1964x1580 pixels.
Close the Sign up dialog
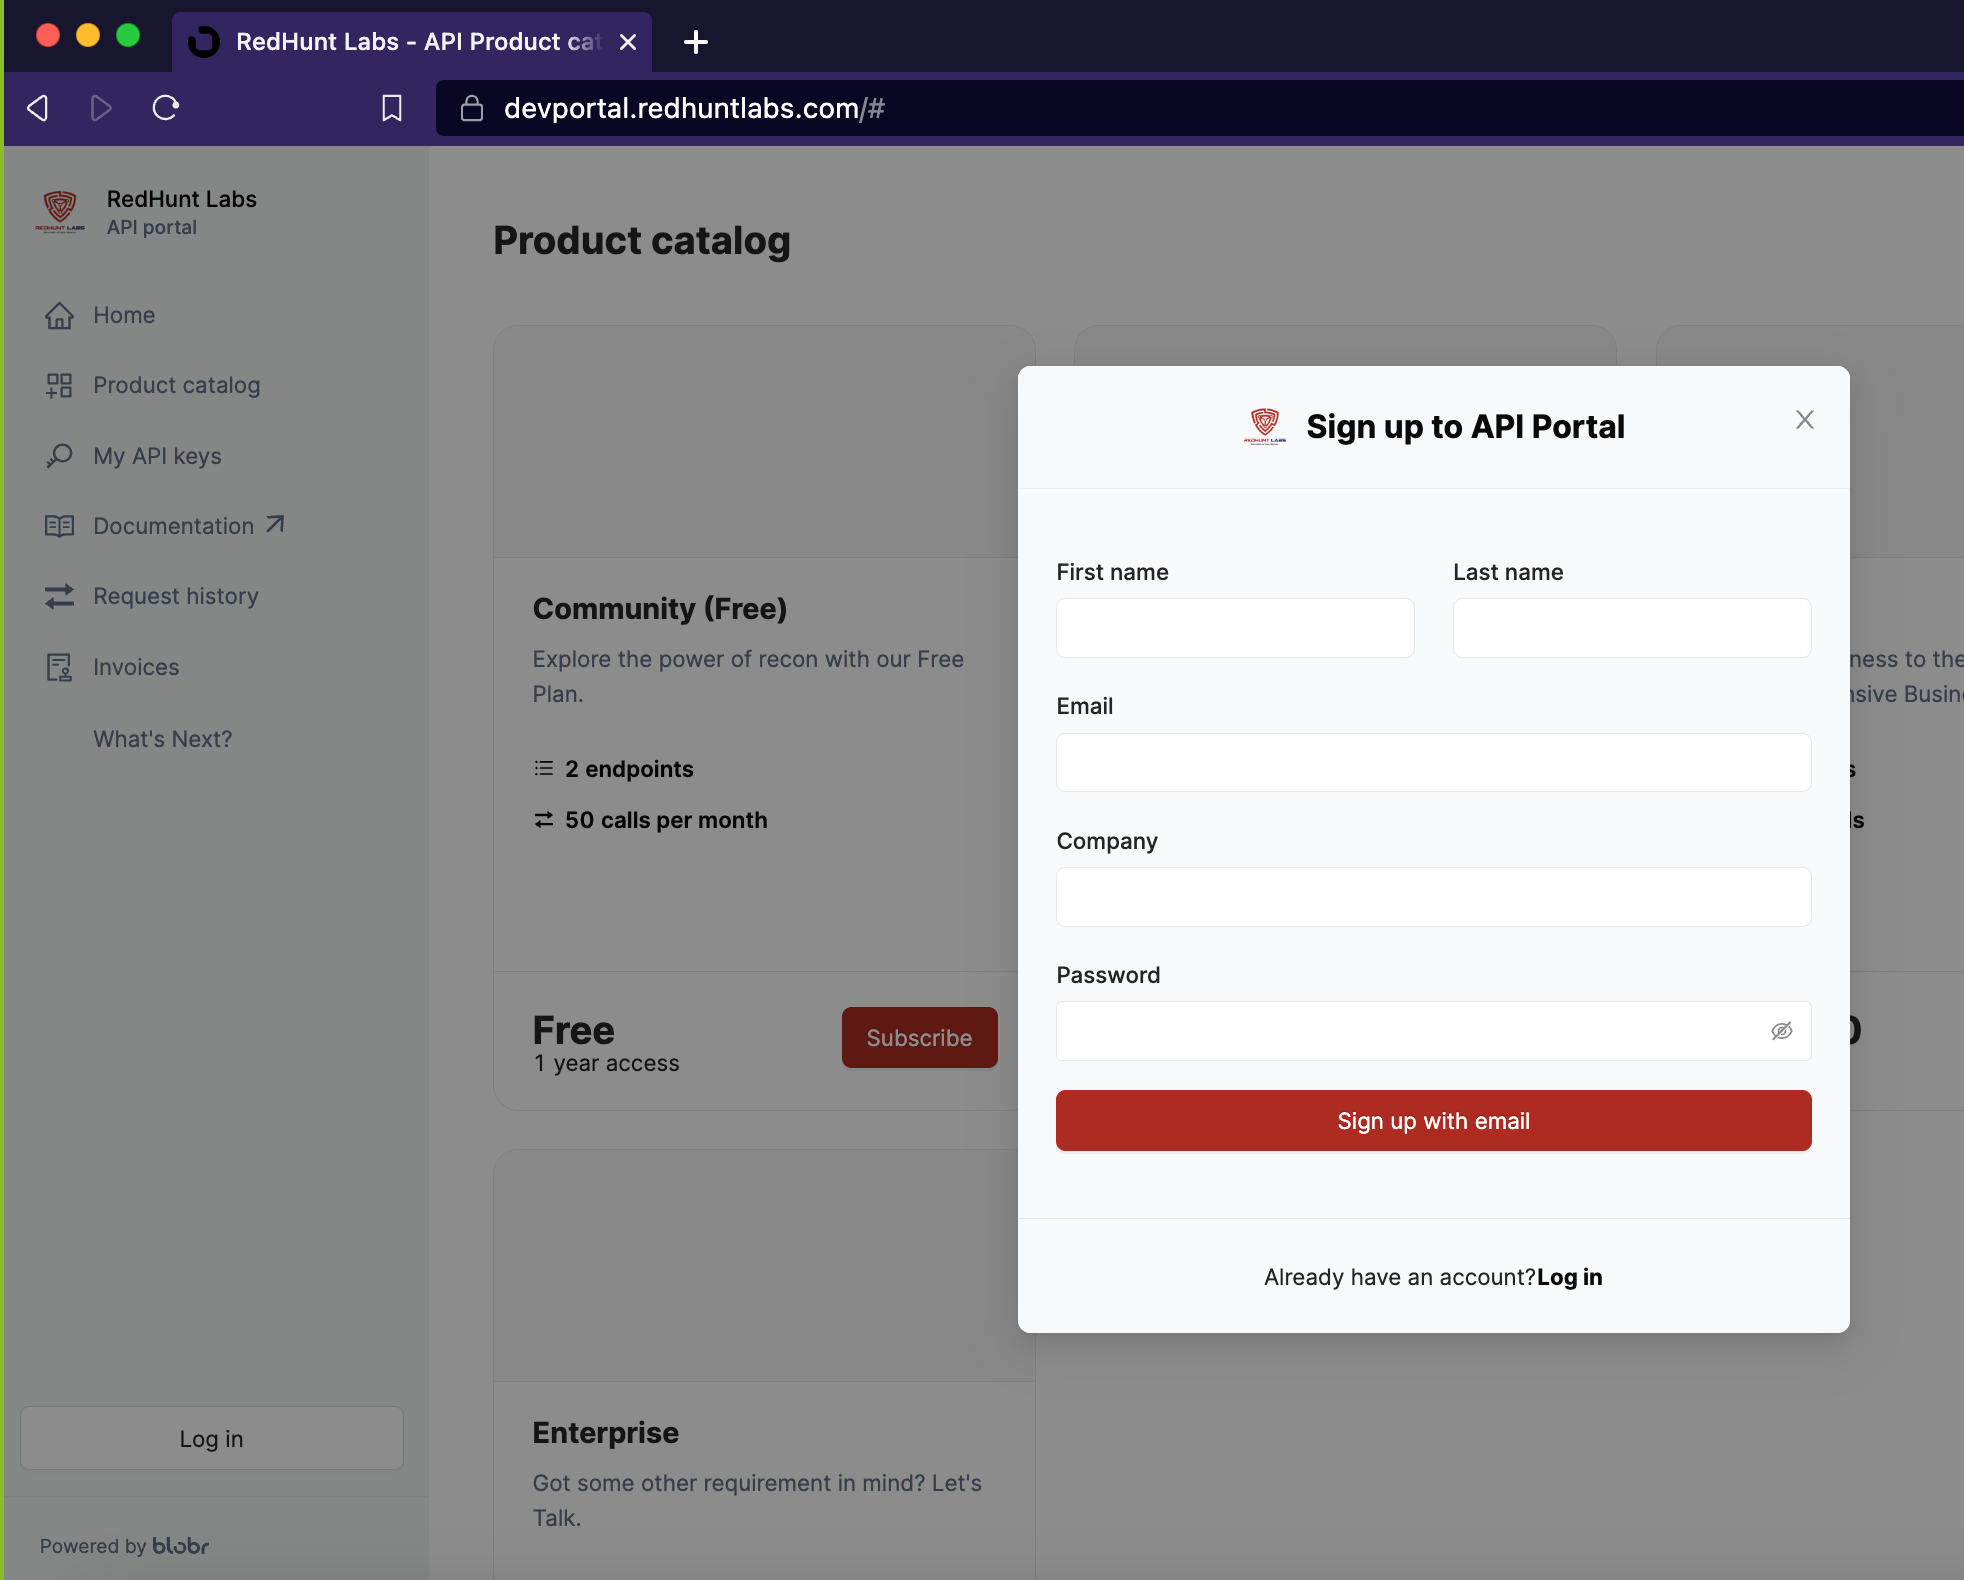1804,420
